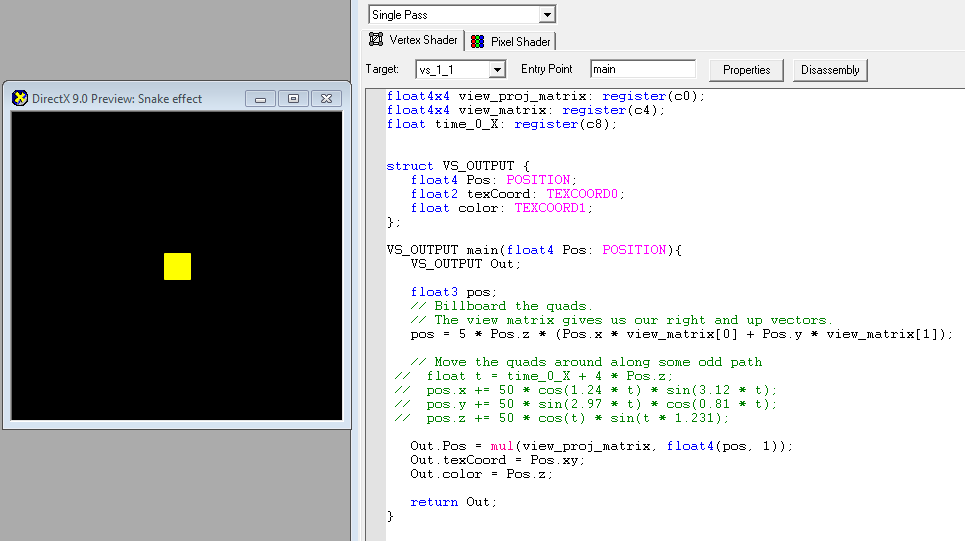Click the Vertex Shader tab icon

click(376, 40)
